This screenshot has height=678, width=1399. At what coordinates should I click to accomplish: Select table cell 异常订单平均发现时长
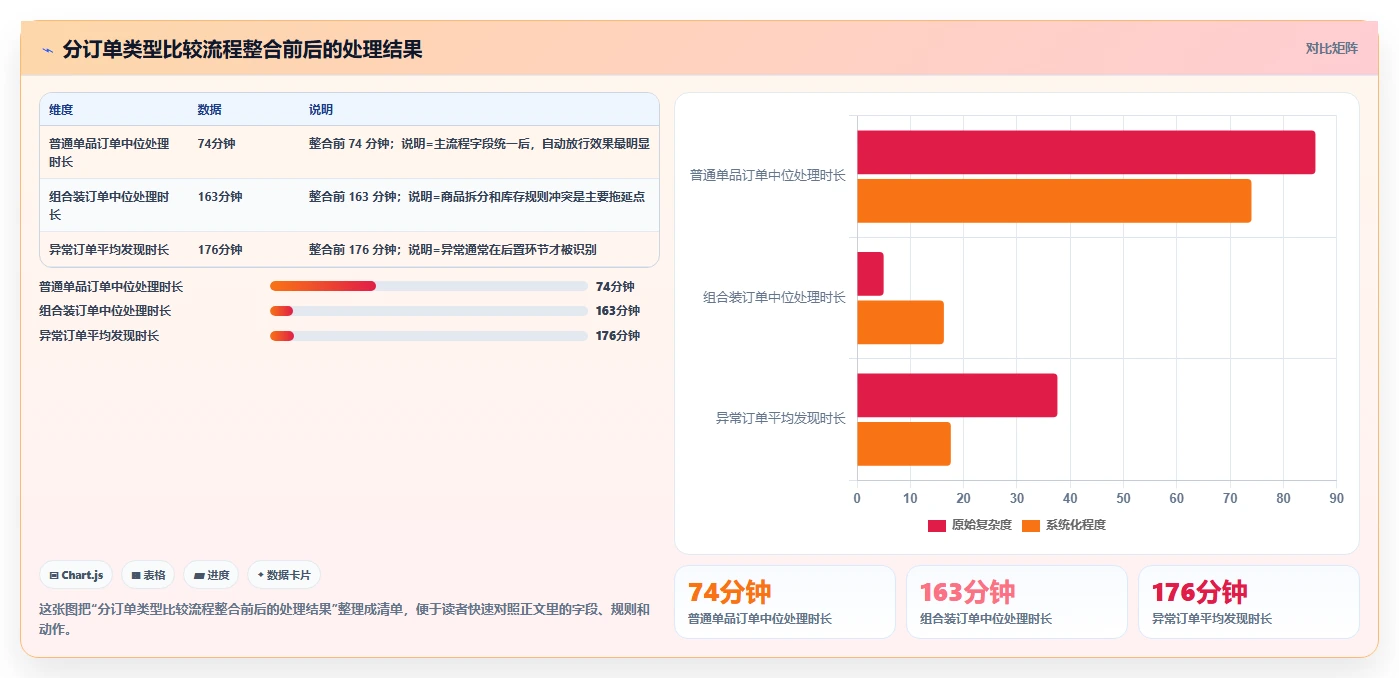coord(109,250)
